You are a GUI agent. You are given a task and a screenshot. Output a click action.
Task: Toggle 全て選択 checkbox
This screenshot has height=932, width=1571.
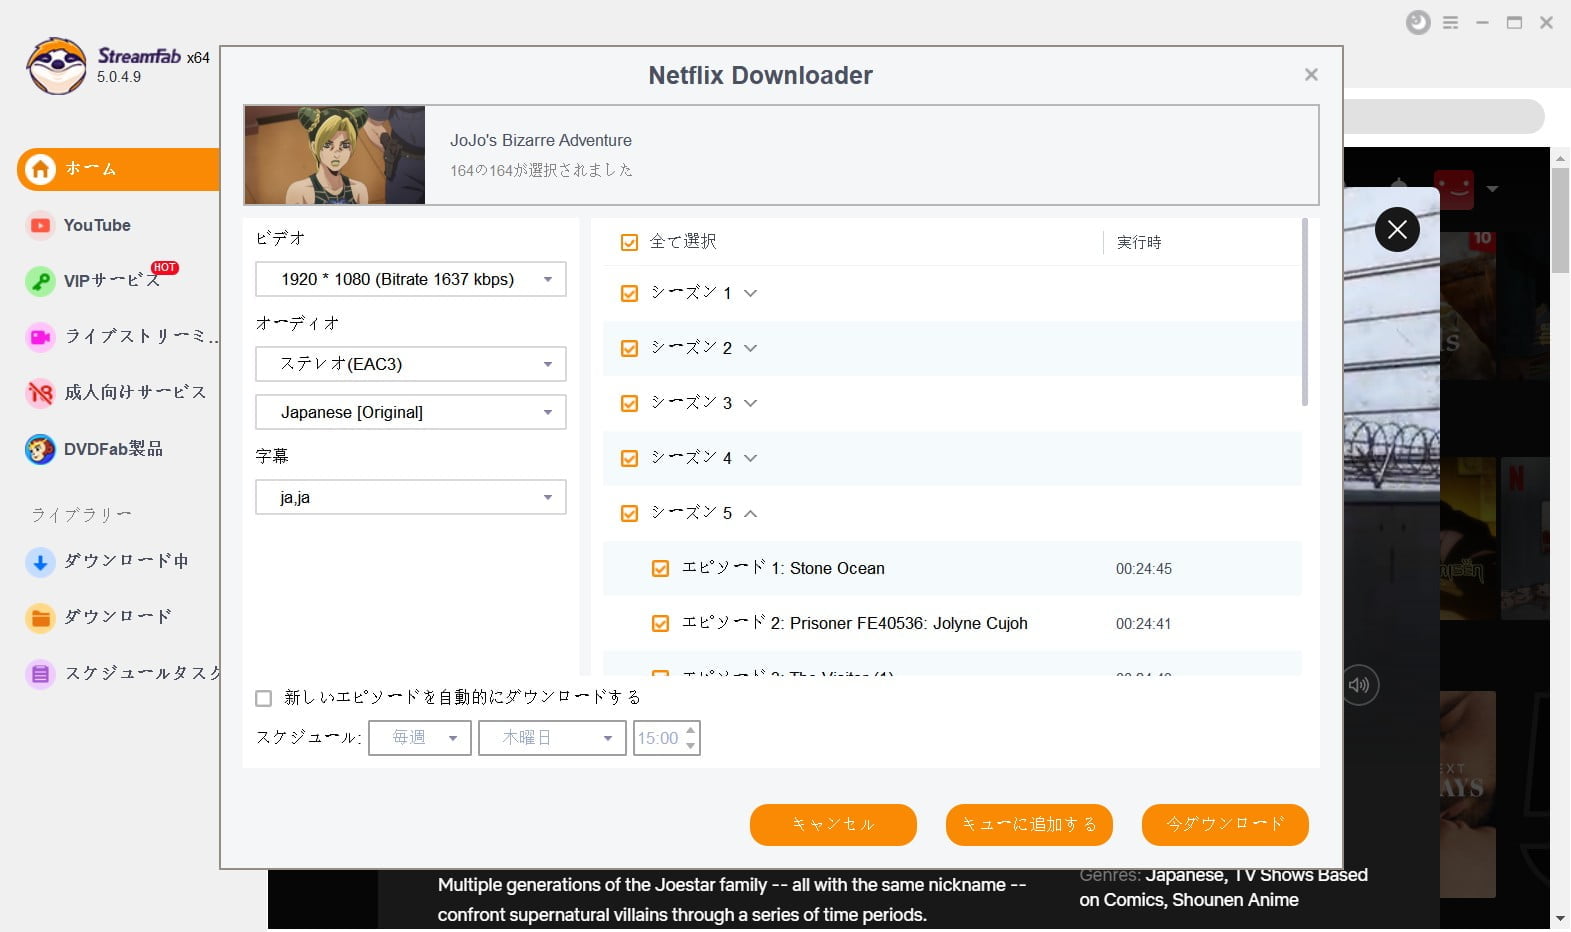[629, 242]
